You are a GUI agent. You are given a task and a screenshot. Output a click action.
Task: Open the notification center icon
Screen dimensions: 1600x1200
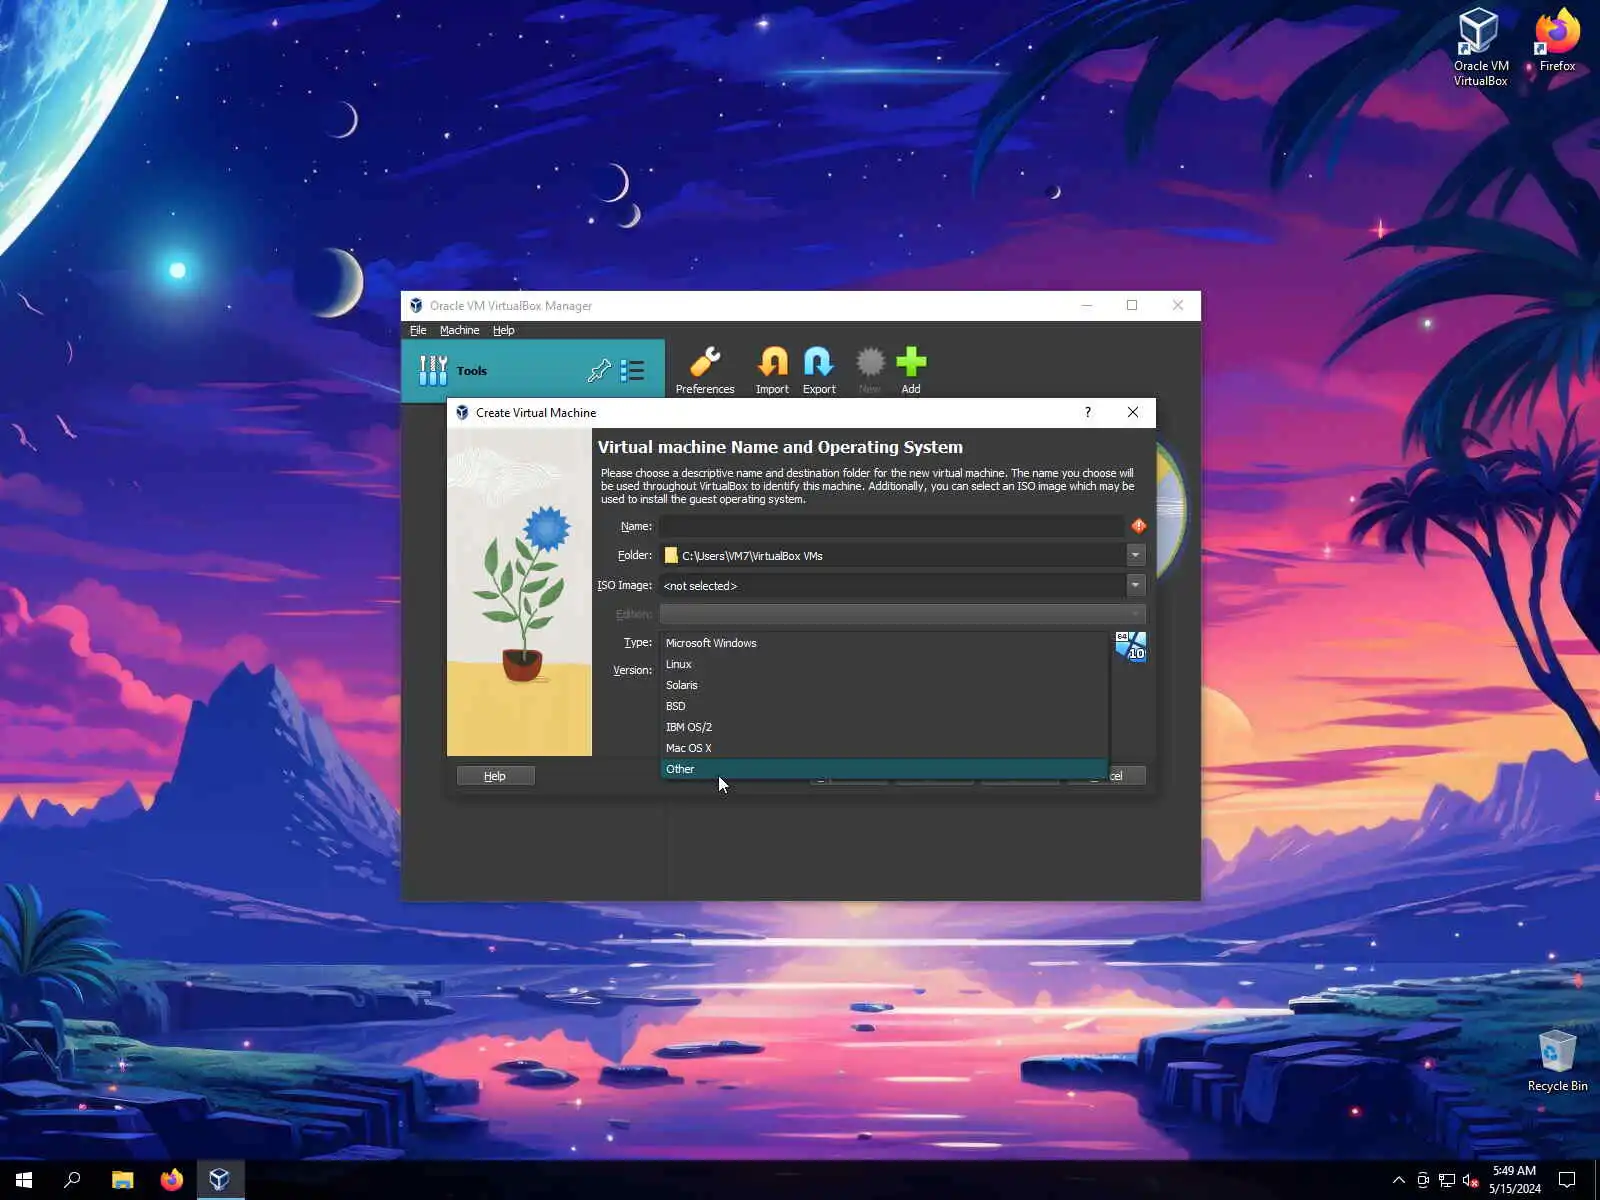coord(1567,1180)
